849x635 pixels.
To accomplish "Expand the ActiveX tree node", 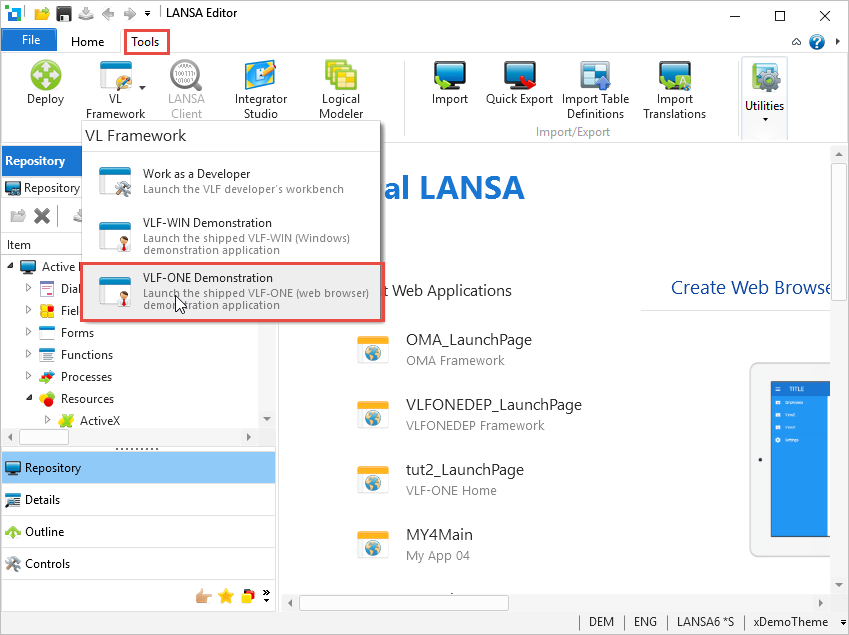I will point(47,420).
